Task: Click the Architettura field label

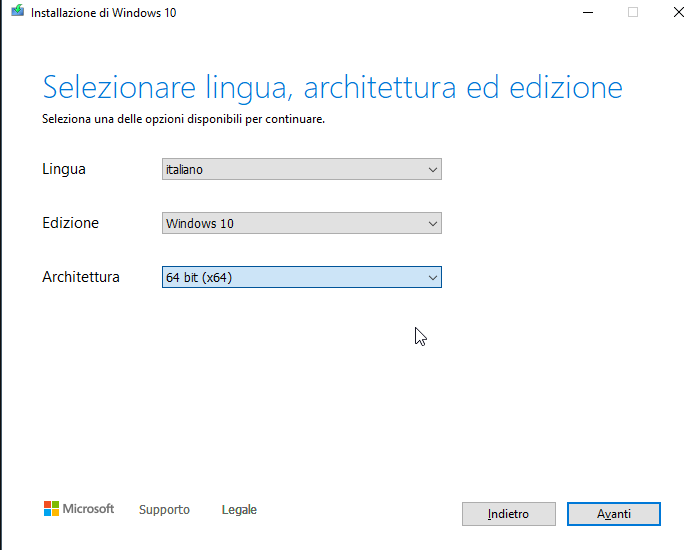Action: pos(80,277)
